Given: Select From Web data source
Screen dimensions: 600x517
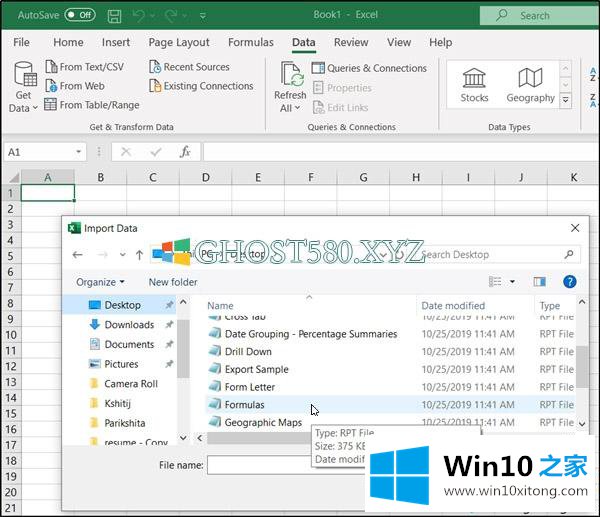Looking at the screenshot, I should 52,86.
